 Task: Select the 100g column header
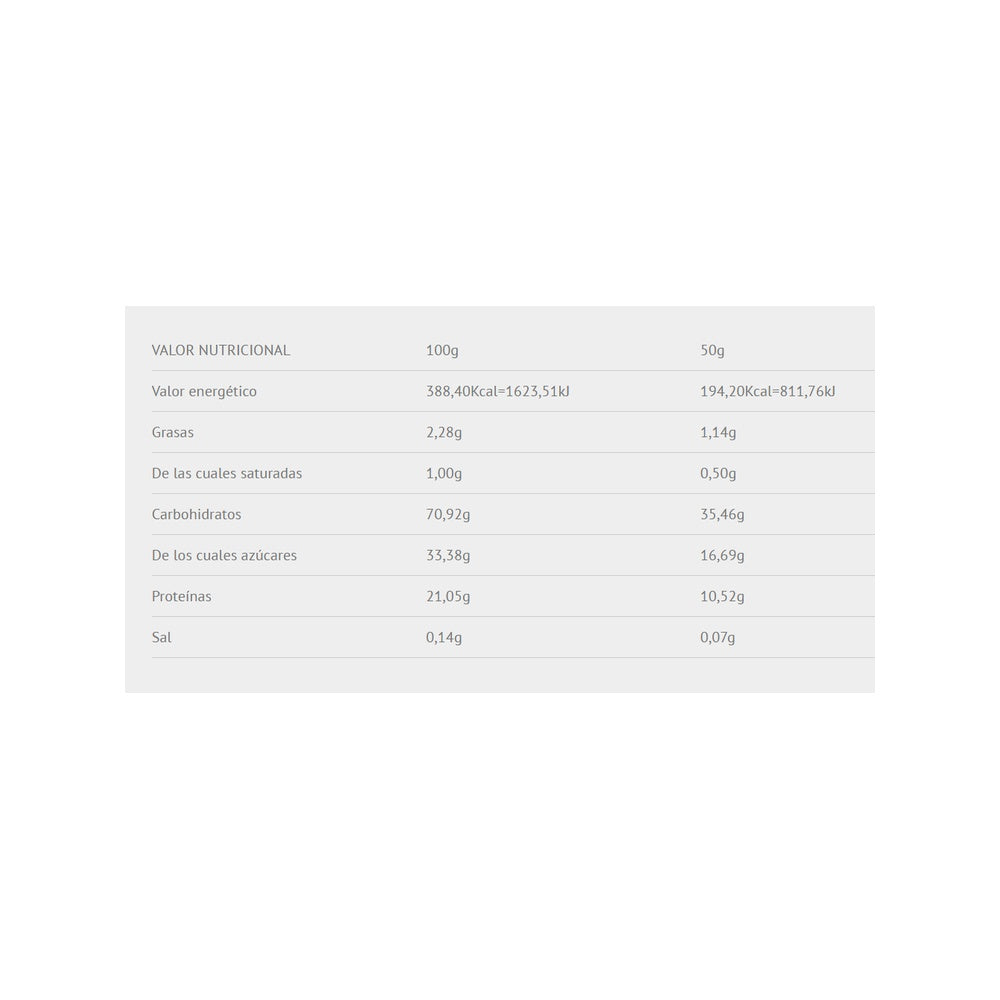tap(441, 350)
